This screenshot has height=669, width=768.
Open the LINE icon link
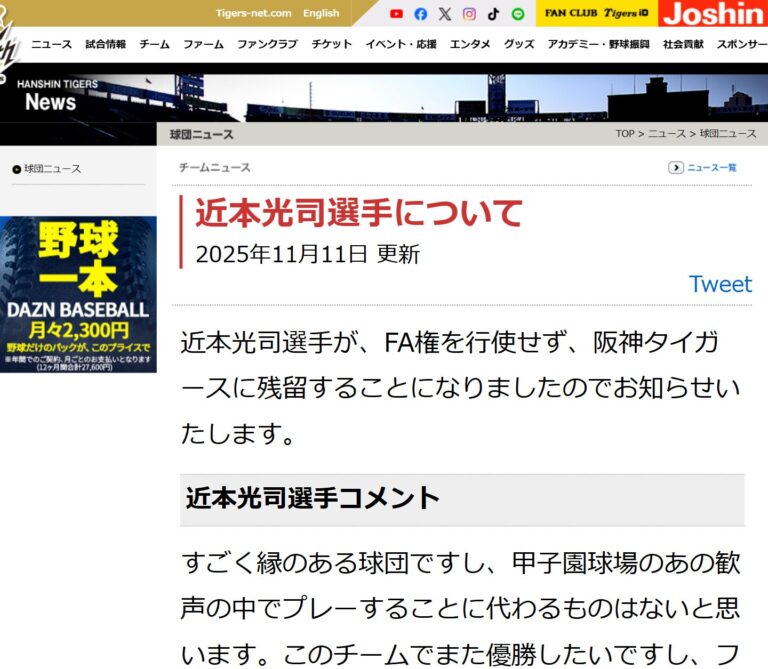point(517,14)
